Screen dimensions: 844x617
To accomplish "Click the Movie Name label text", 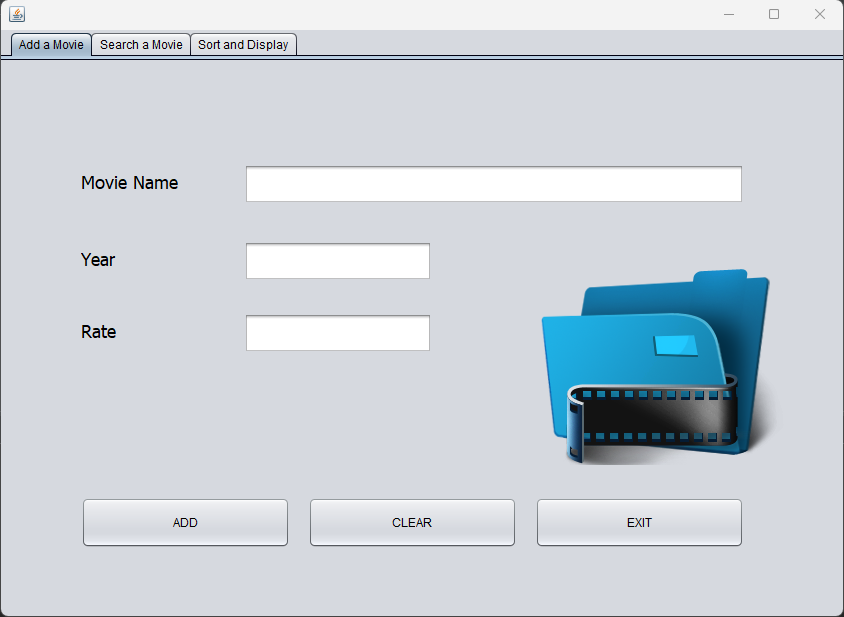I will tap(130, 183).
